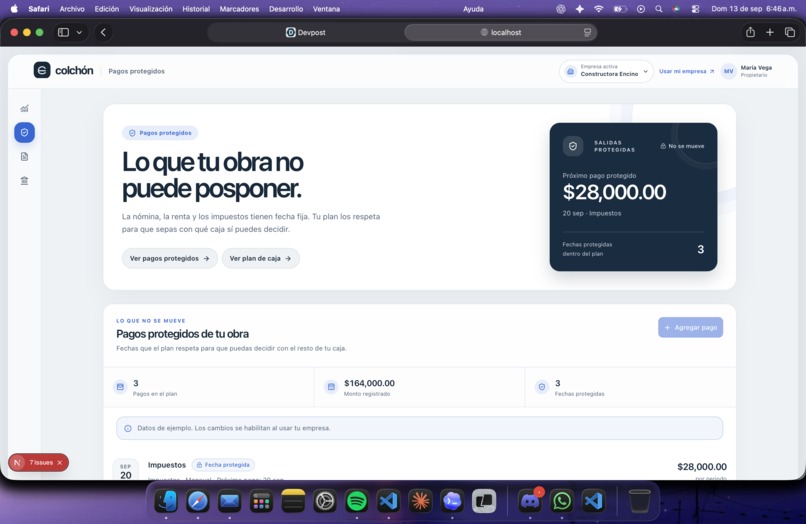This screenshot has height=524, width=806.
Task: Open the bank building sidebar icon
Action: (x=24, y=180)
